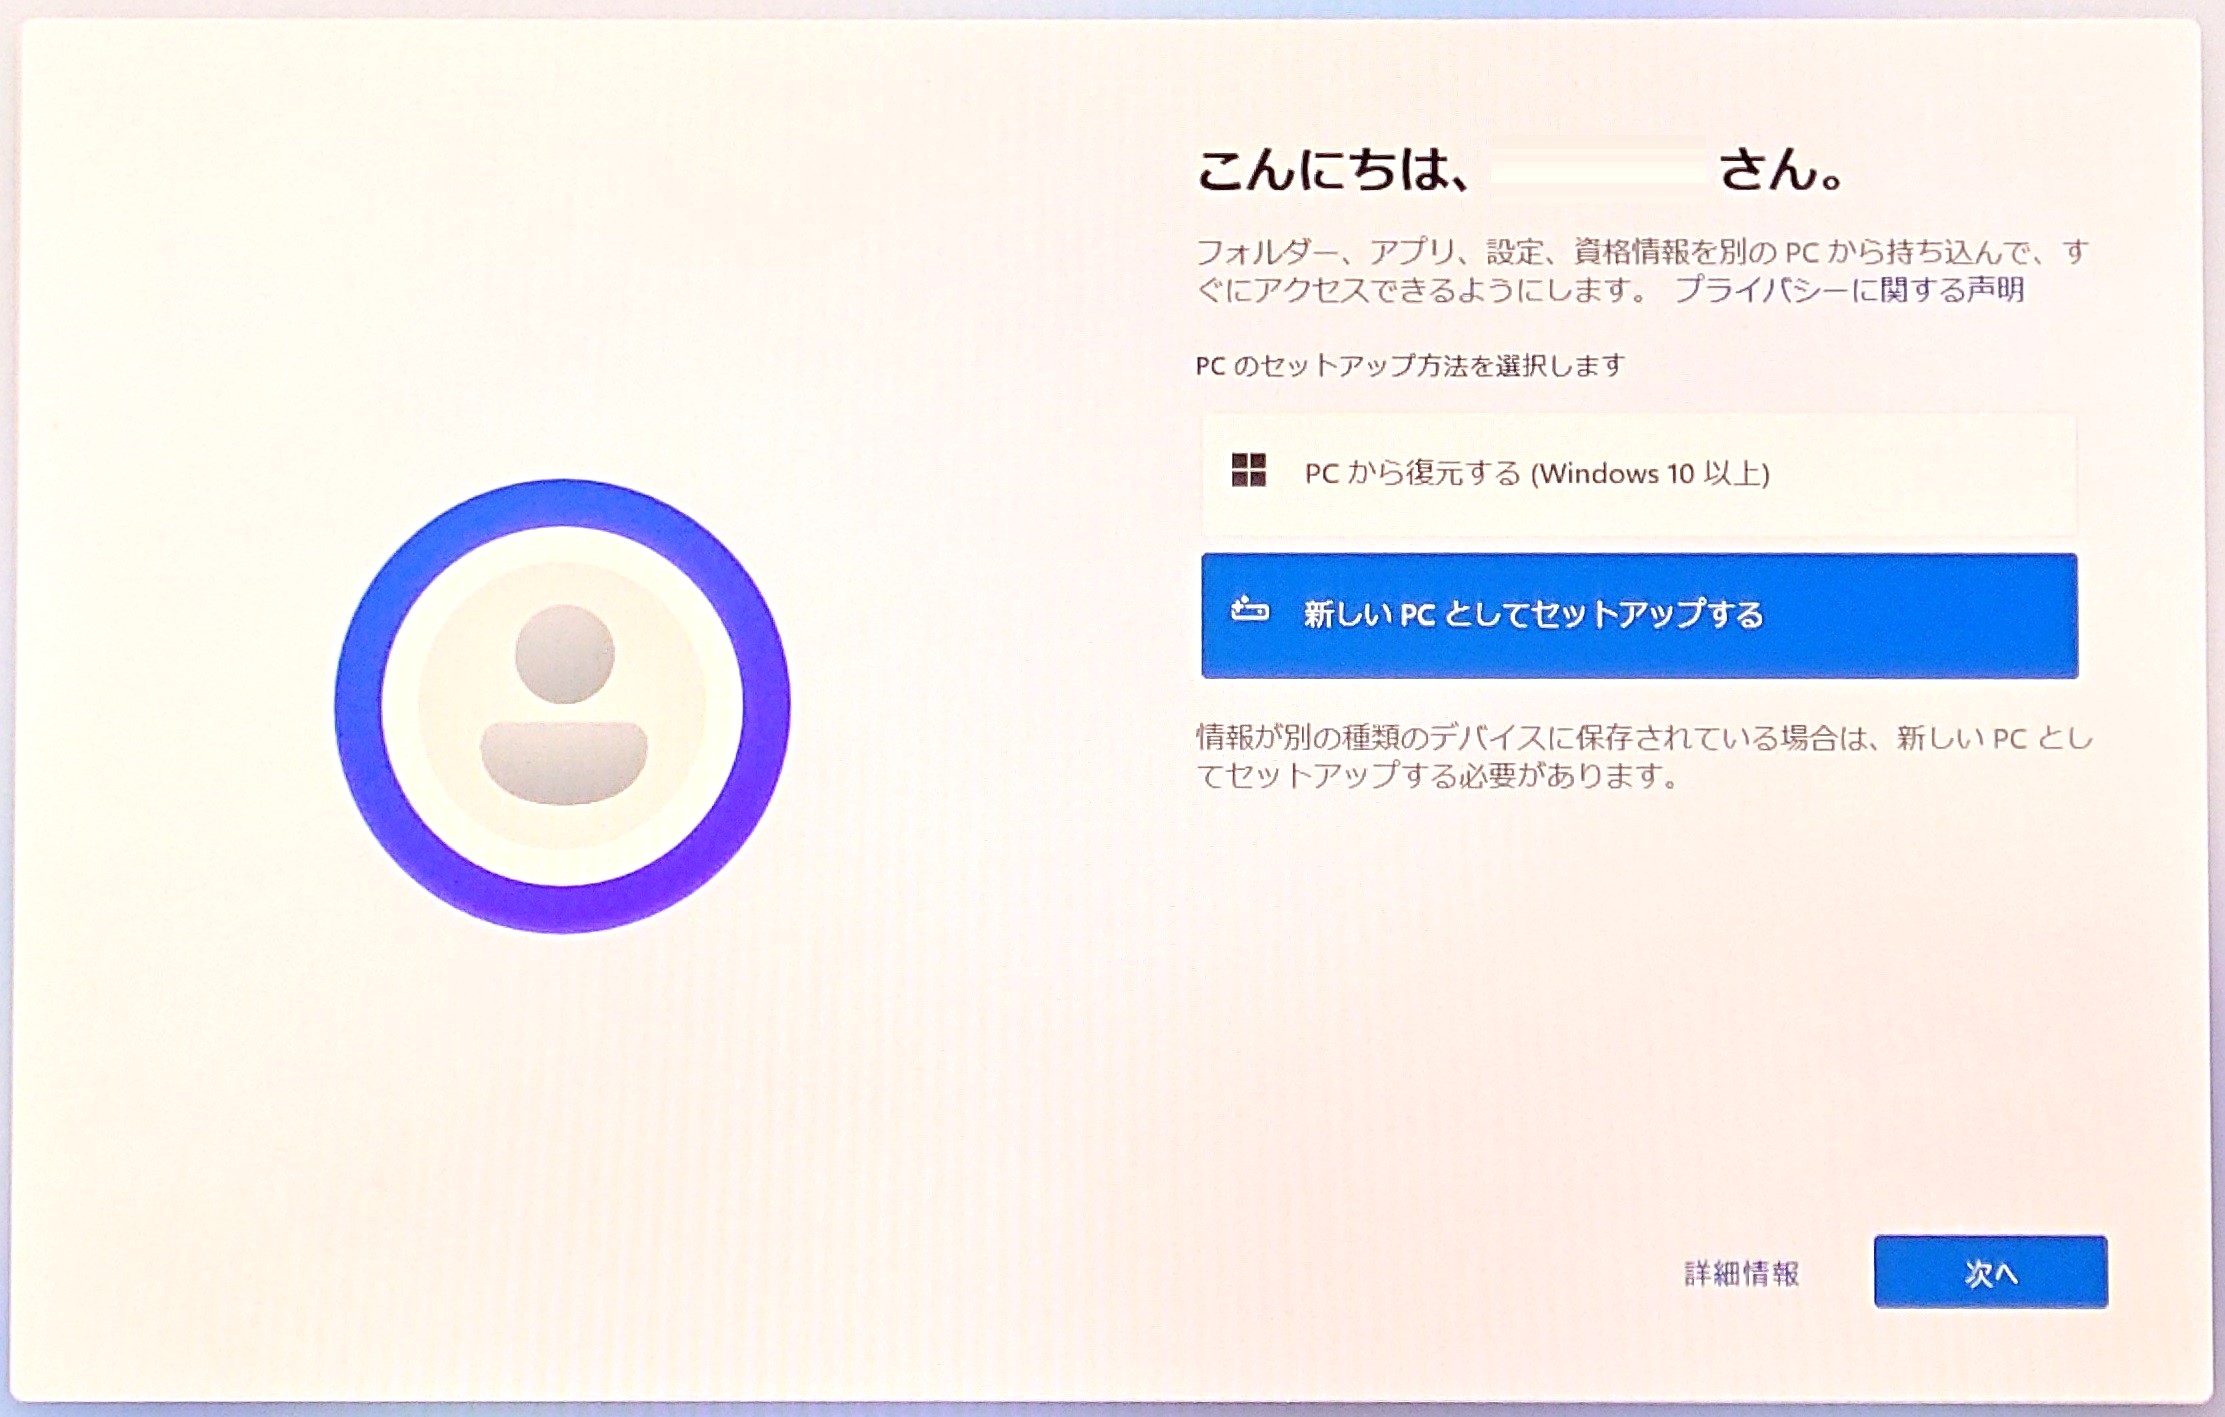This screenshot has width=2225, height=1417.
Task: Open the プライバシーに関する声明 link
Action: pyautogui.click(x=1849, y=290)
